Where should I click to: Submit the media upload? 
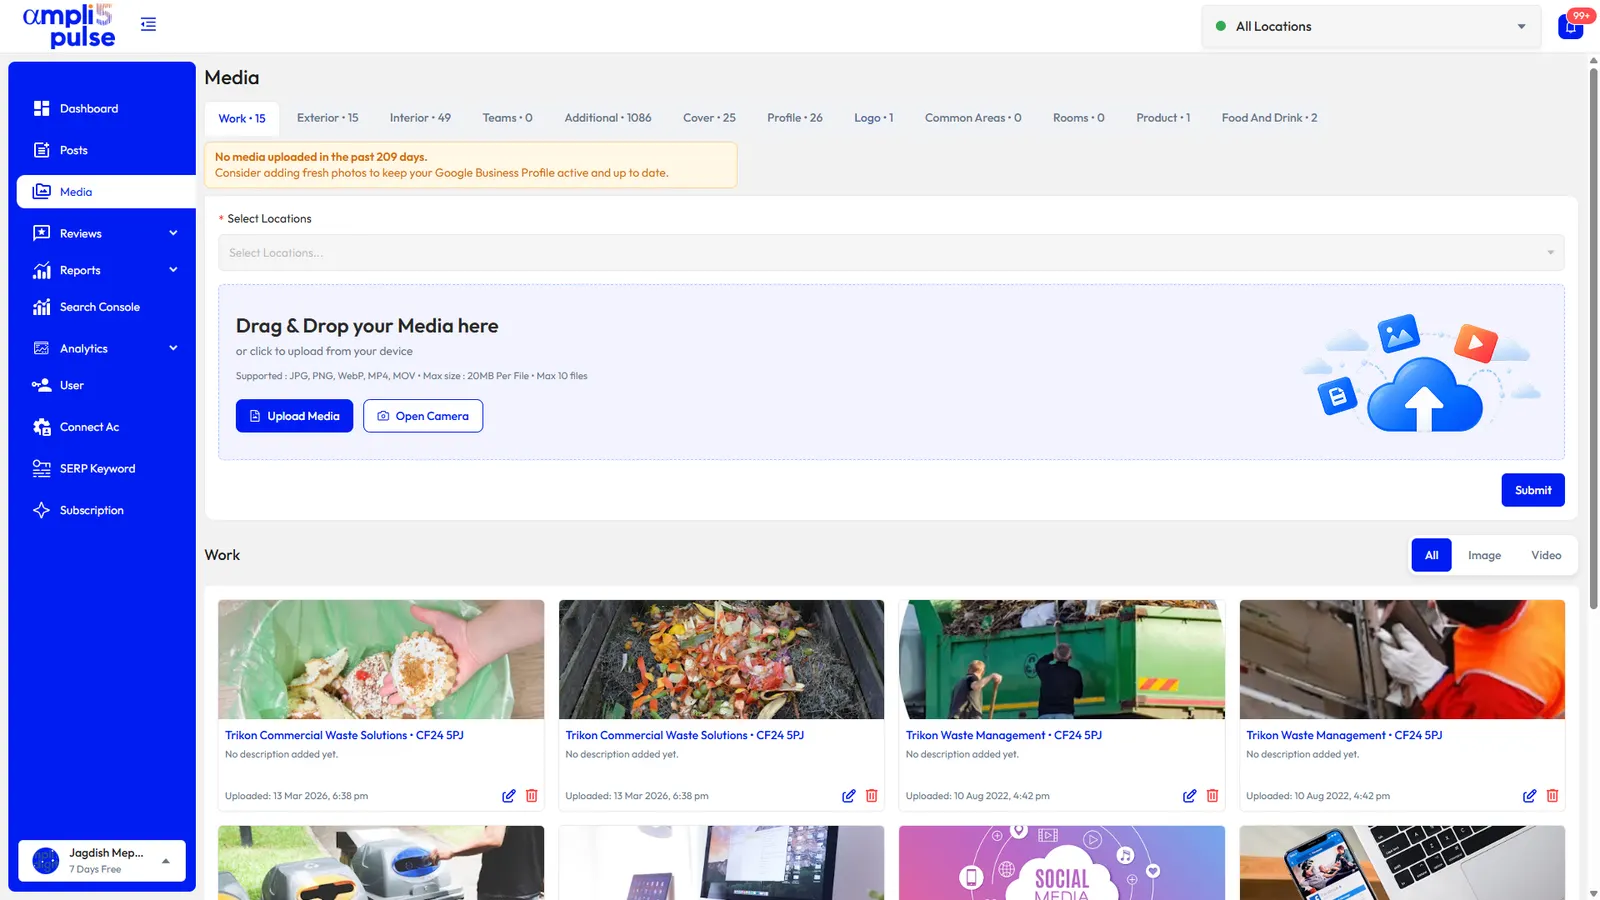point(1533,490)
